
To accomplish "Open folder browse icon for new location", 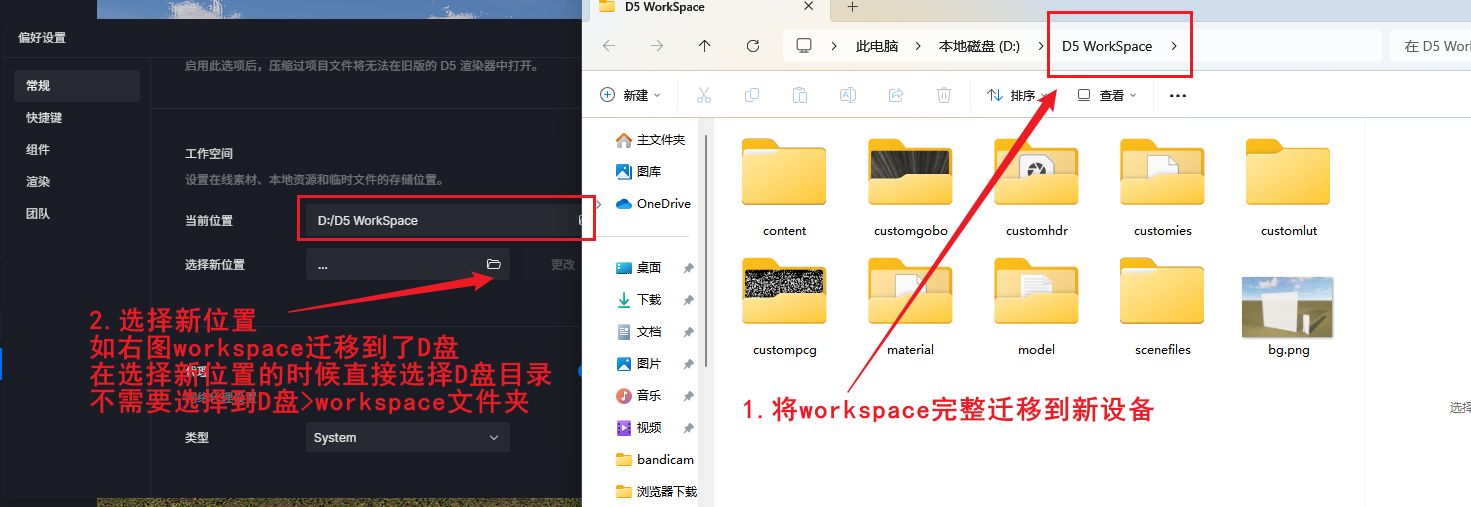I will point(493,264).
